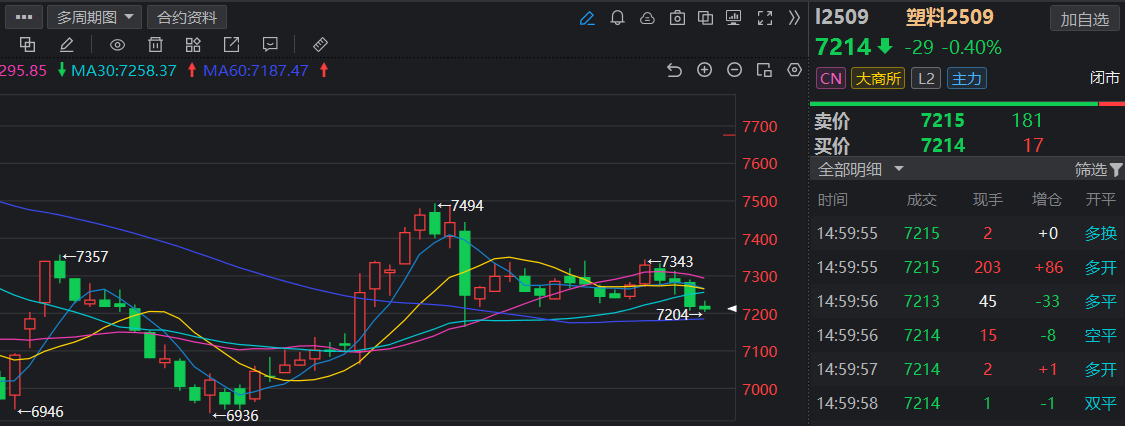Screen dimensions: 1125x426
Task: Click the overlapping windows icon
Action: coord(706,18)
